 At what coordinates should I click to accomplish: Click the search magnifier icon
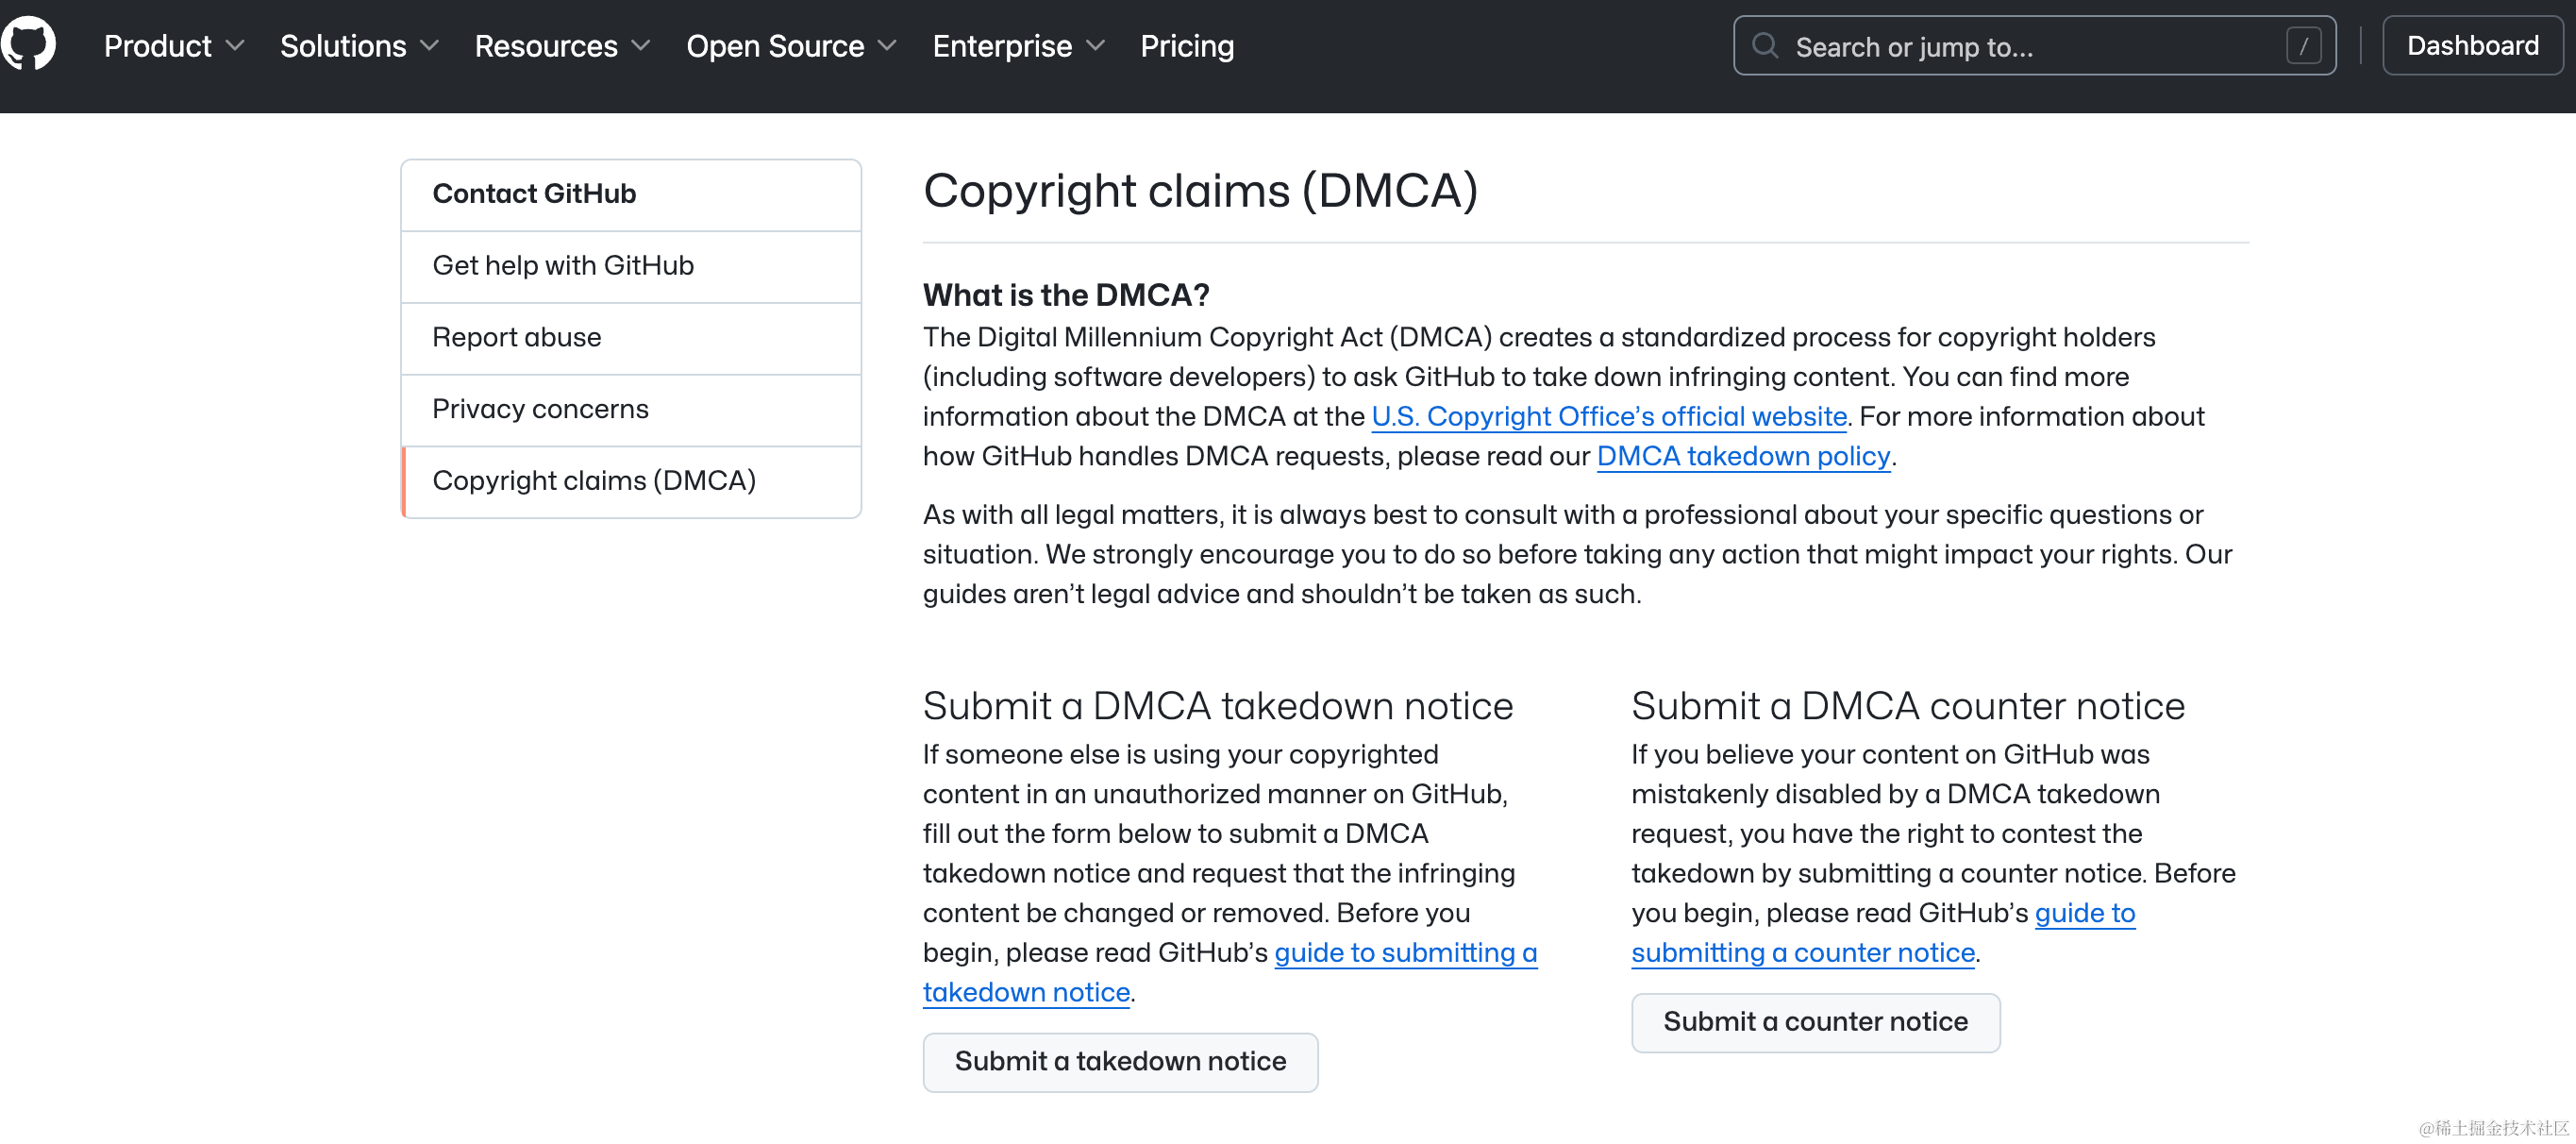(x=1765, y=46)
